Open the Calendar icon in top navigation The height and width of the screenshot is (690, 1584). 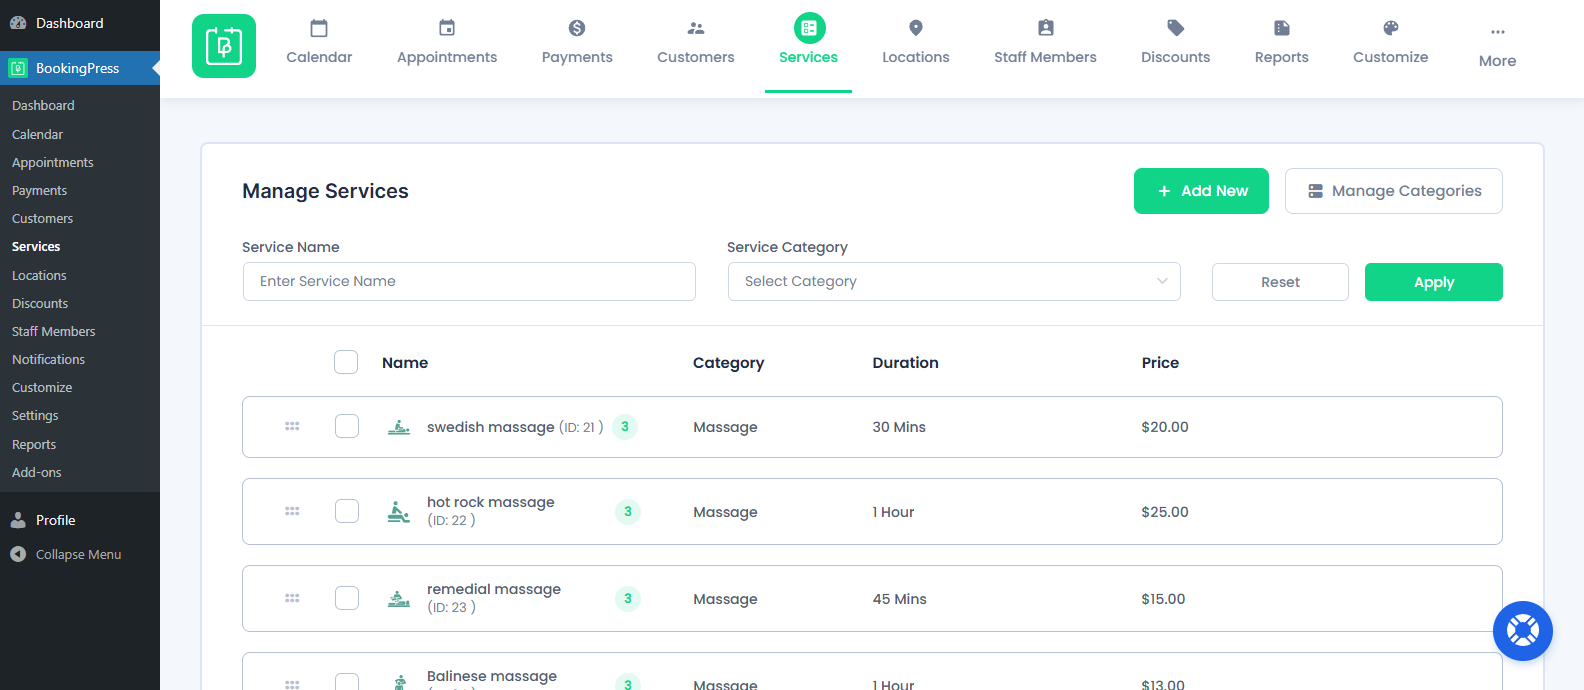point(319,28)
